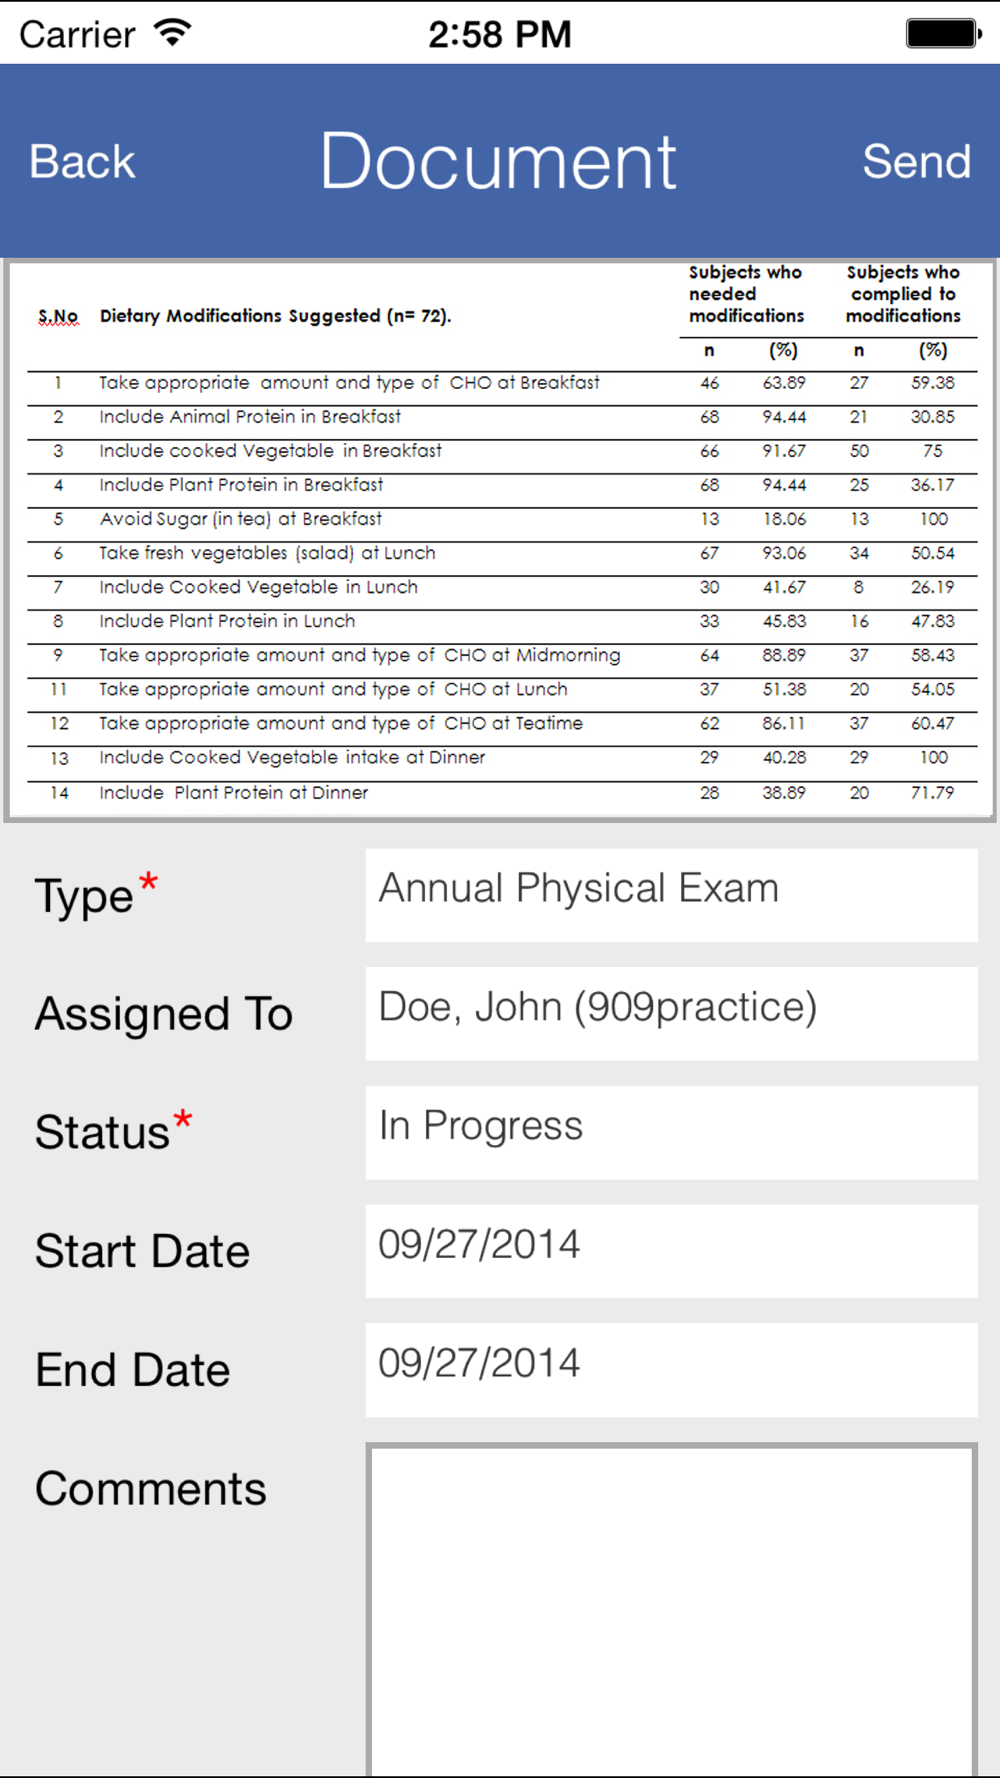Tap the Comments label
This screenshot has height=1778, width=1000.
151,1489
